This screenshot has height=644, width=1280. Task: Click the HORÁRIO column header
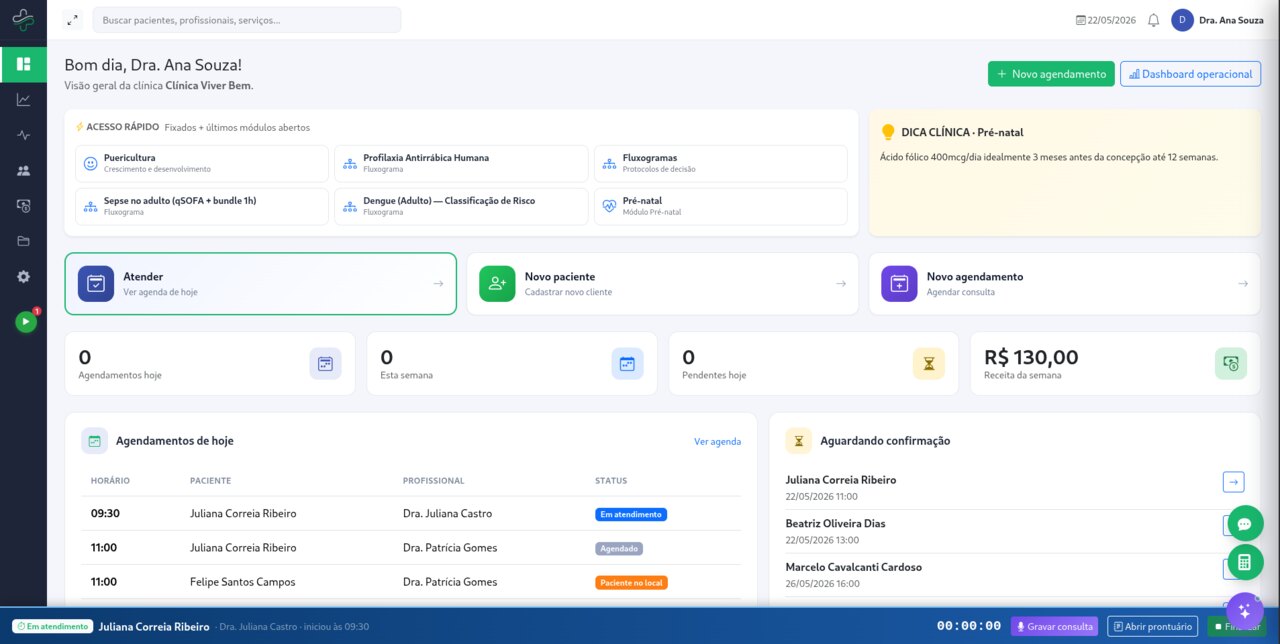[x=110, y=481]
